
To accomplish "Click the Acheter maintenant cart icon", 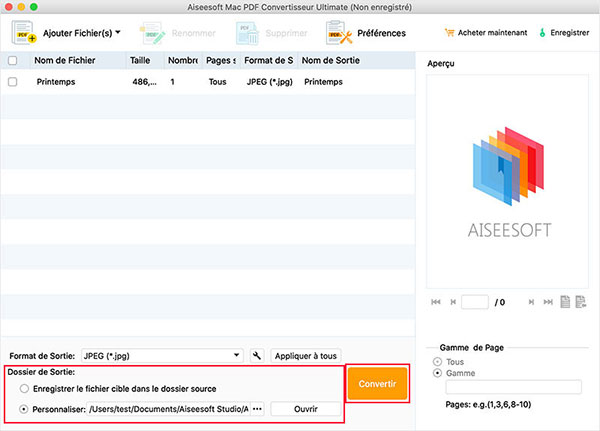I will [x=449, y=33].
